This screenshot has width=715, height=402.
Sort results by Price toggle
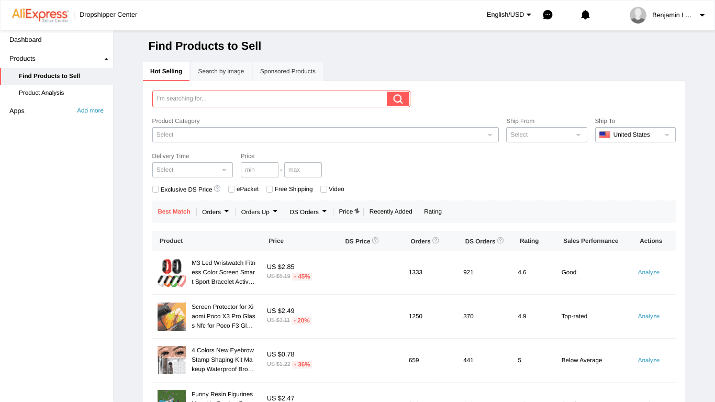click(x=349, y=211)
